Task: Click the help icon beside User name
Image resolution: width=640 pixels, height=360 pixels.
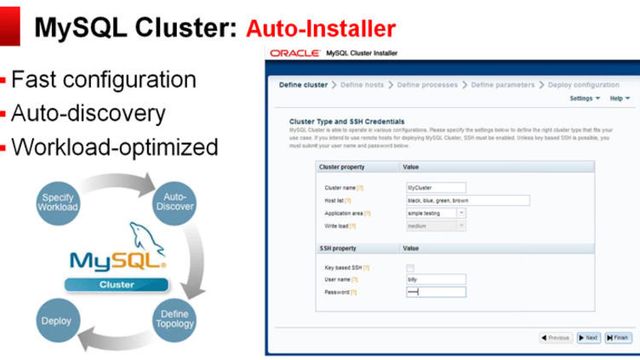Action: point(355,280)
